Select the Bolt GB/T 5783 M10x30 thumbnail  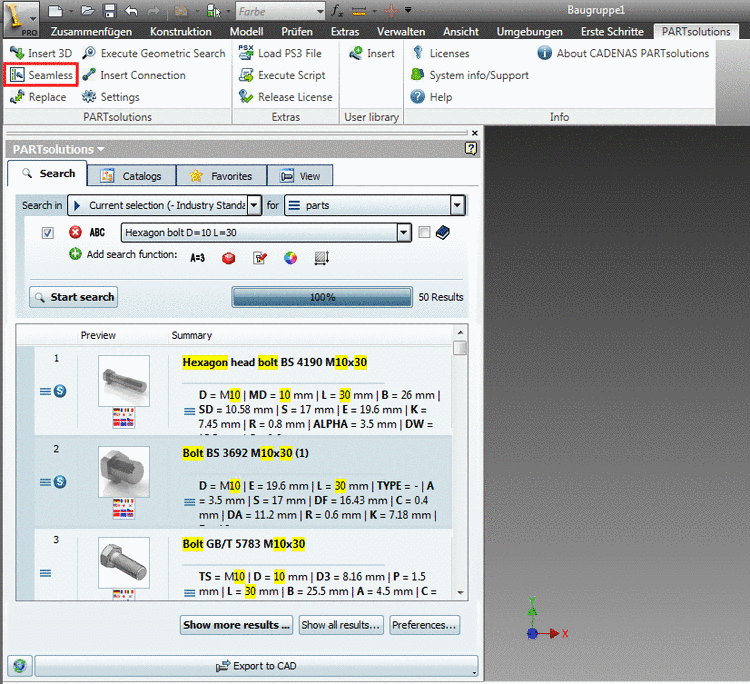[x=124, y=563]
